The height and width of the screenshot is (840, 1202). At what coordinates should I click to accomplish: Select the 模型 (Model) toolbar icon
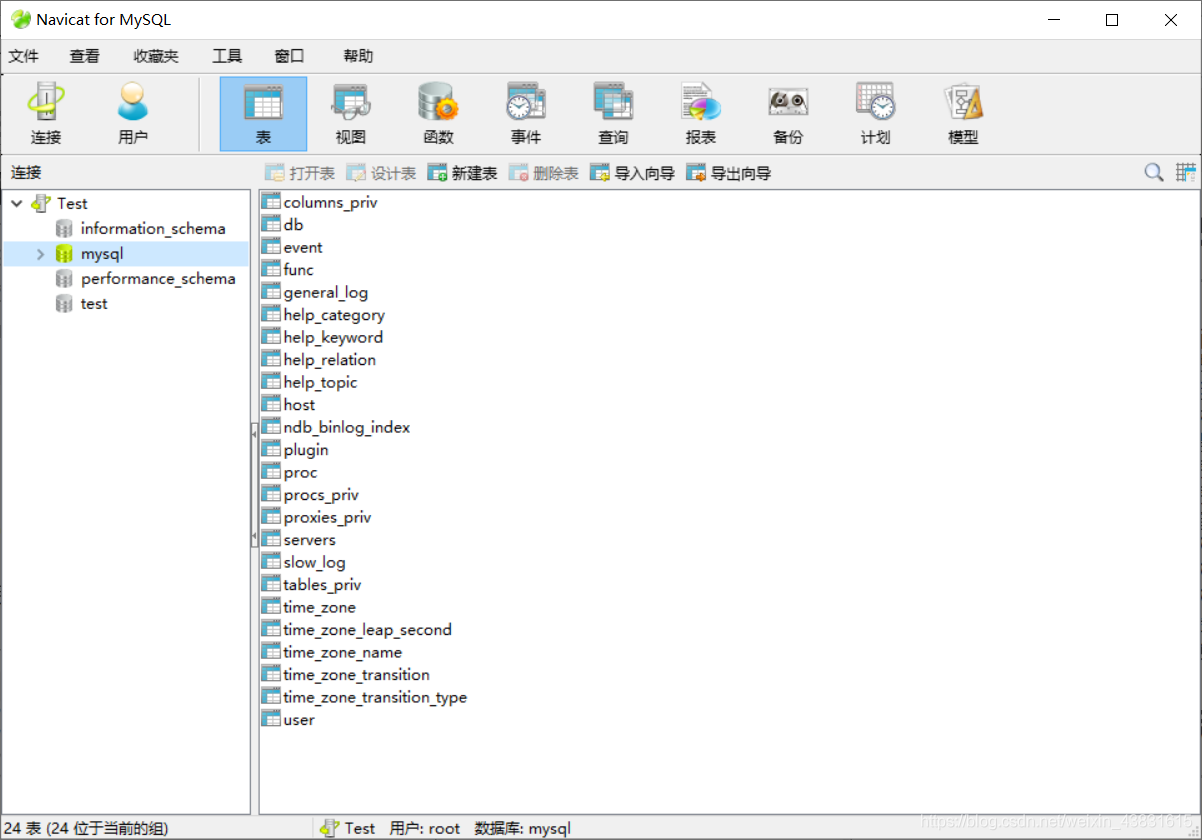point(963,114)
